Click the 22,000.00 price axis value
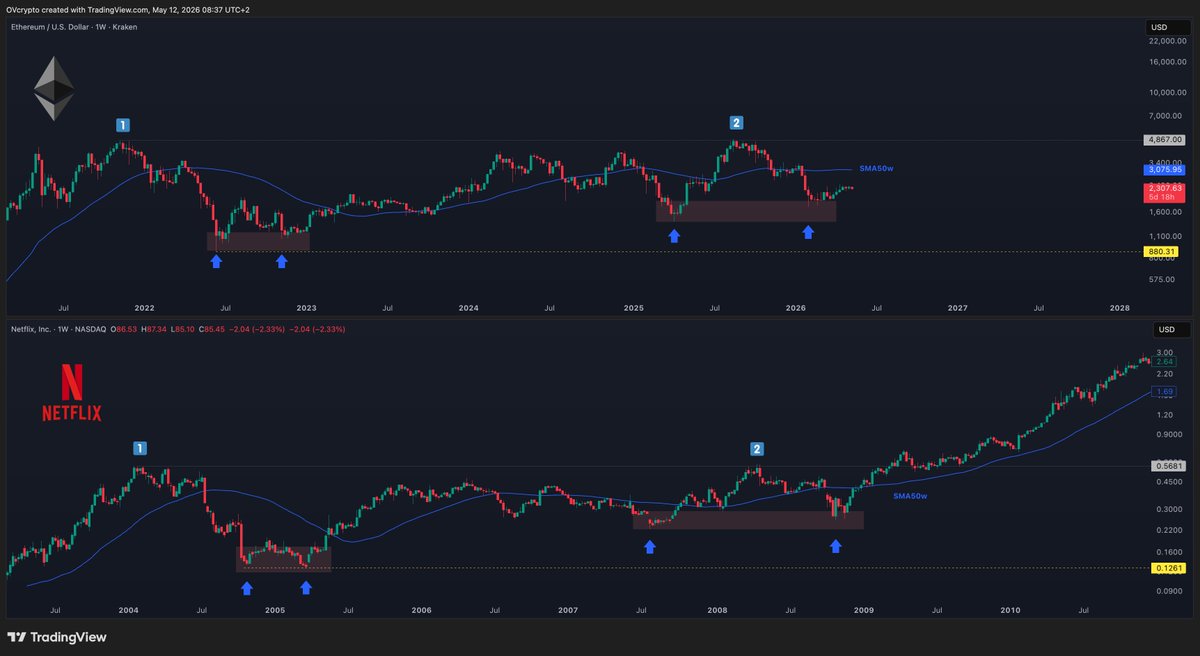Image resolution: width=1200 pixels, height=656 pixels. click(1166, 40)
